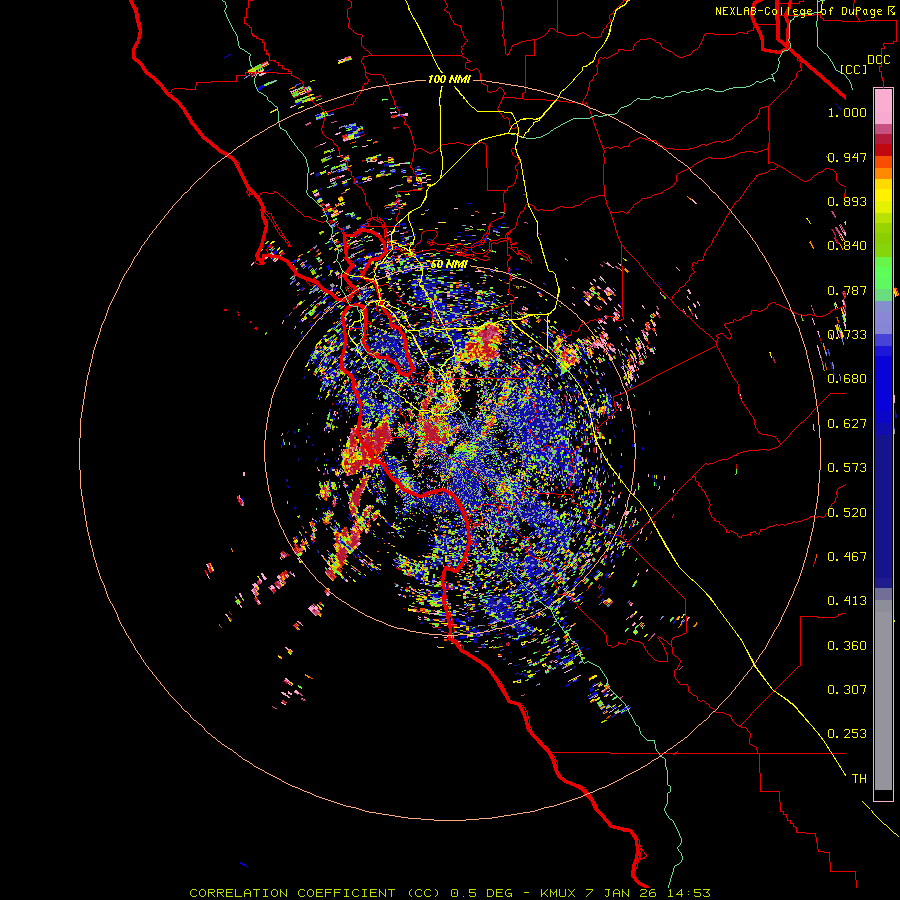The width and height of the screenshot is (900, 900).
Task: Click the gray low-value segment of color bar
Action: coord(883,695)
